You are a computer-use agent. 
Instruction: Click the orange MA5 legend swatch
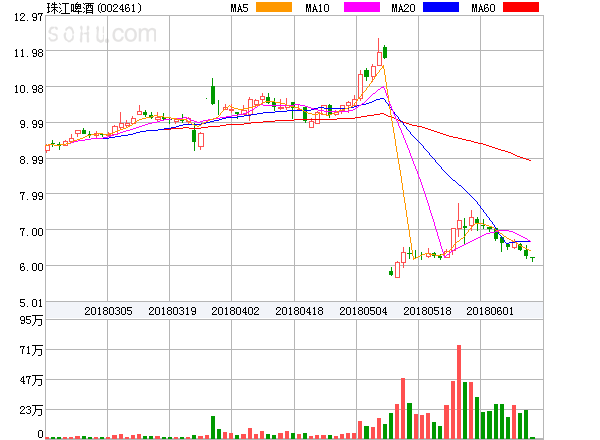pyautogui.click(x=274, y=7)
